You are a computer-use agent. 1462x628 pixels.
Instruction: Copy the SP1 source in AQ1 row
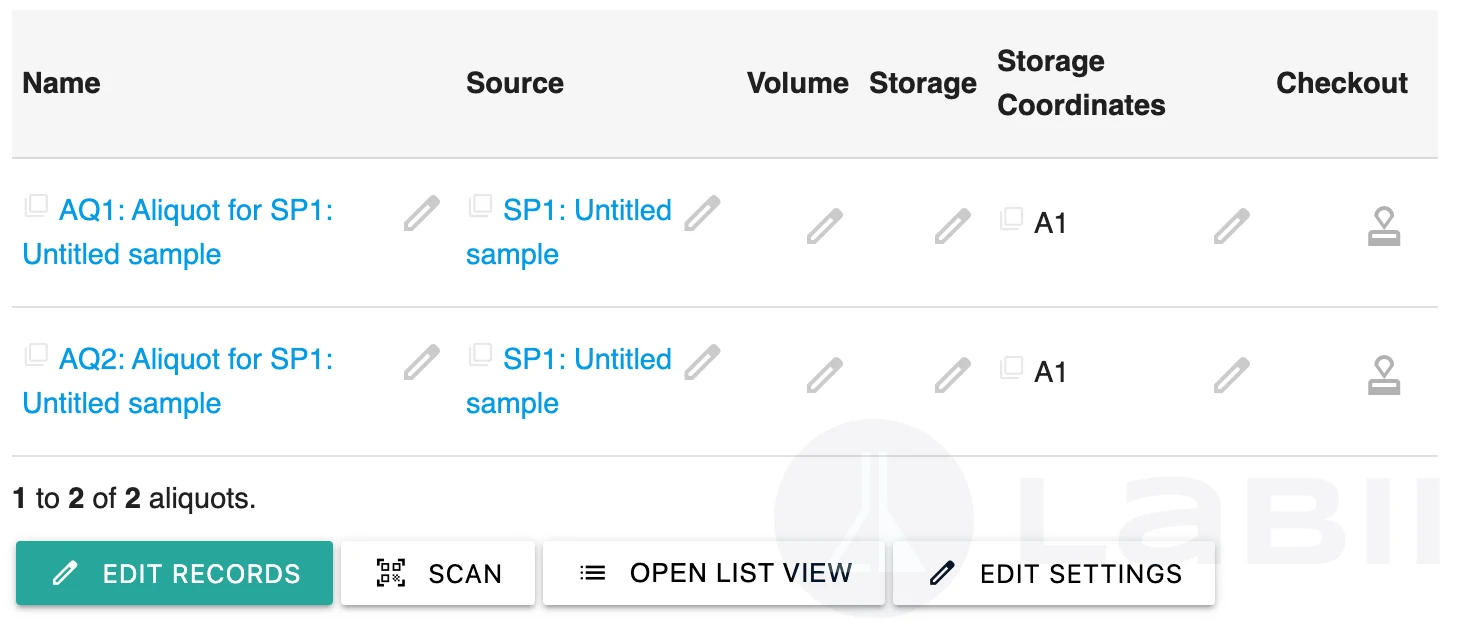[x=480, y=207]
